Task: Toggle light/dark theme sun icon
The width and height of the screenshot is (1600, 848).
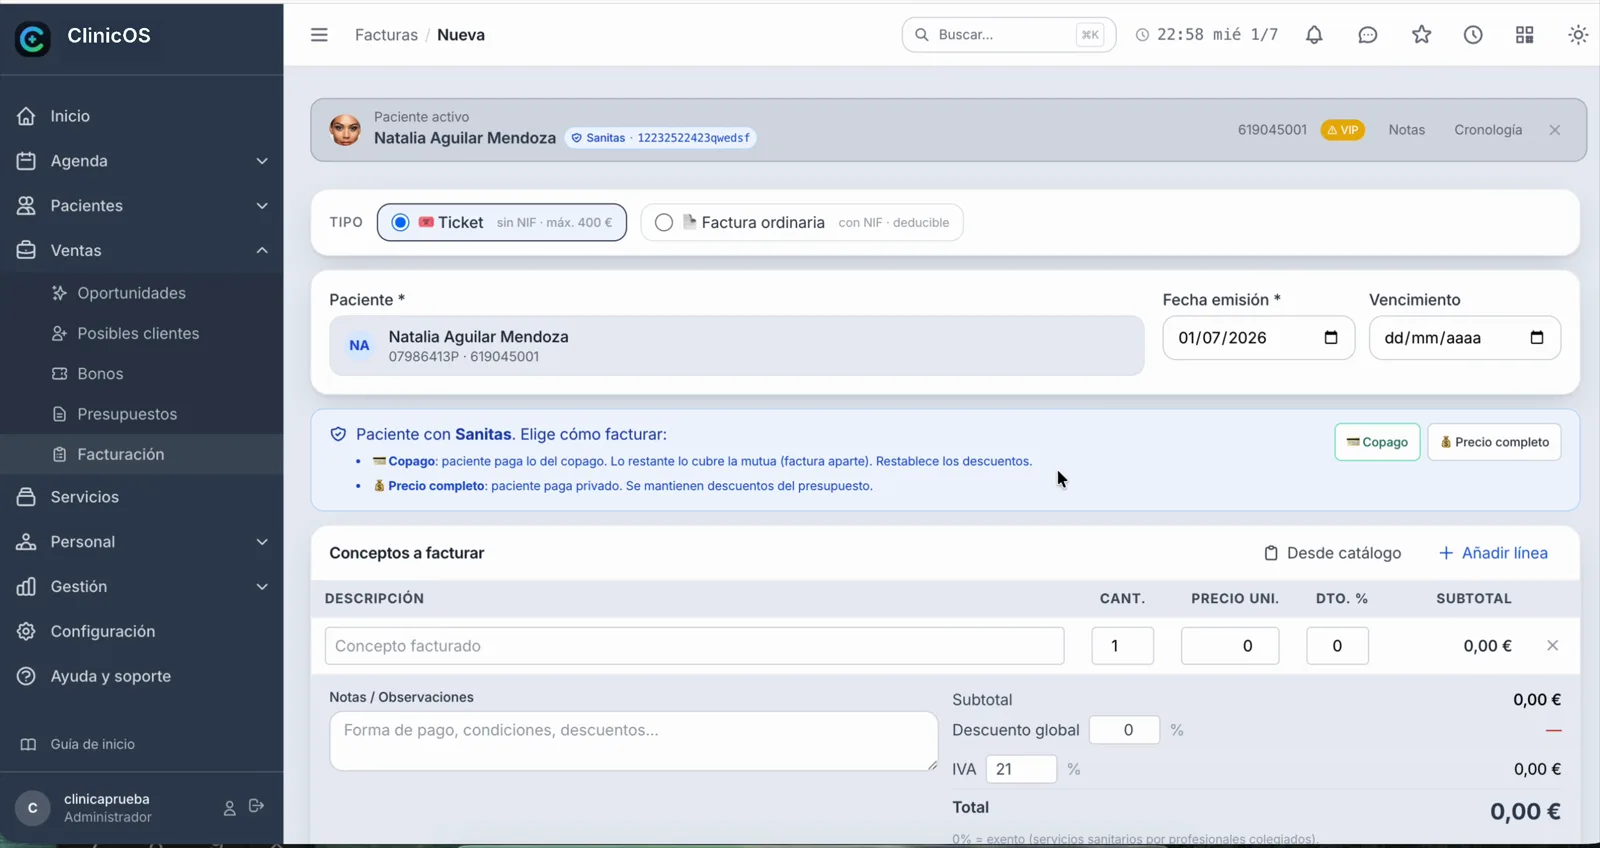Action: (x=1578, y=35)
